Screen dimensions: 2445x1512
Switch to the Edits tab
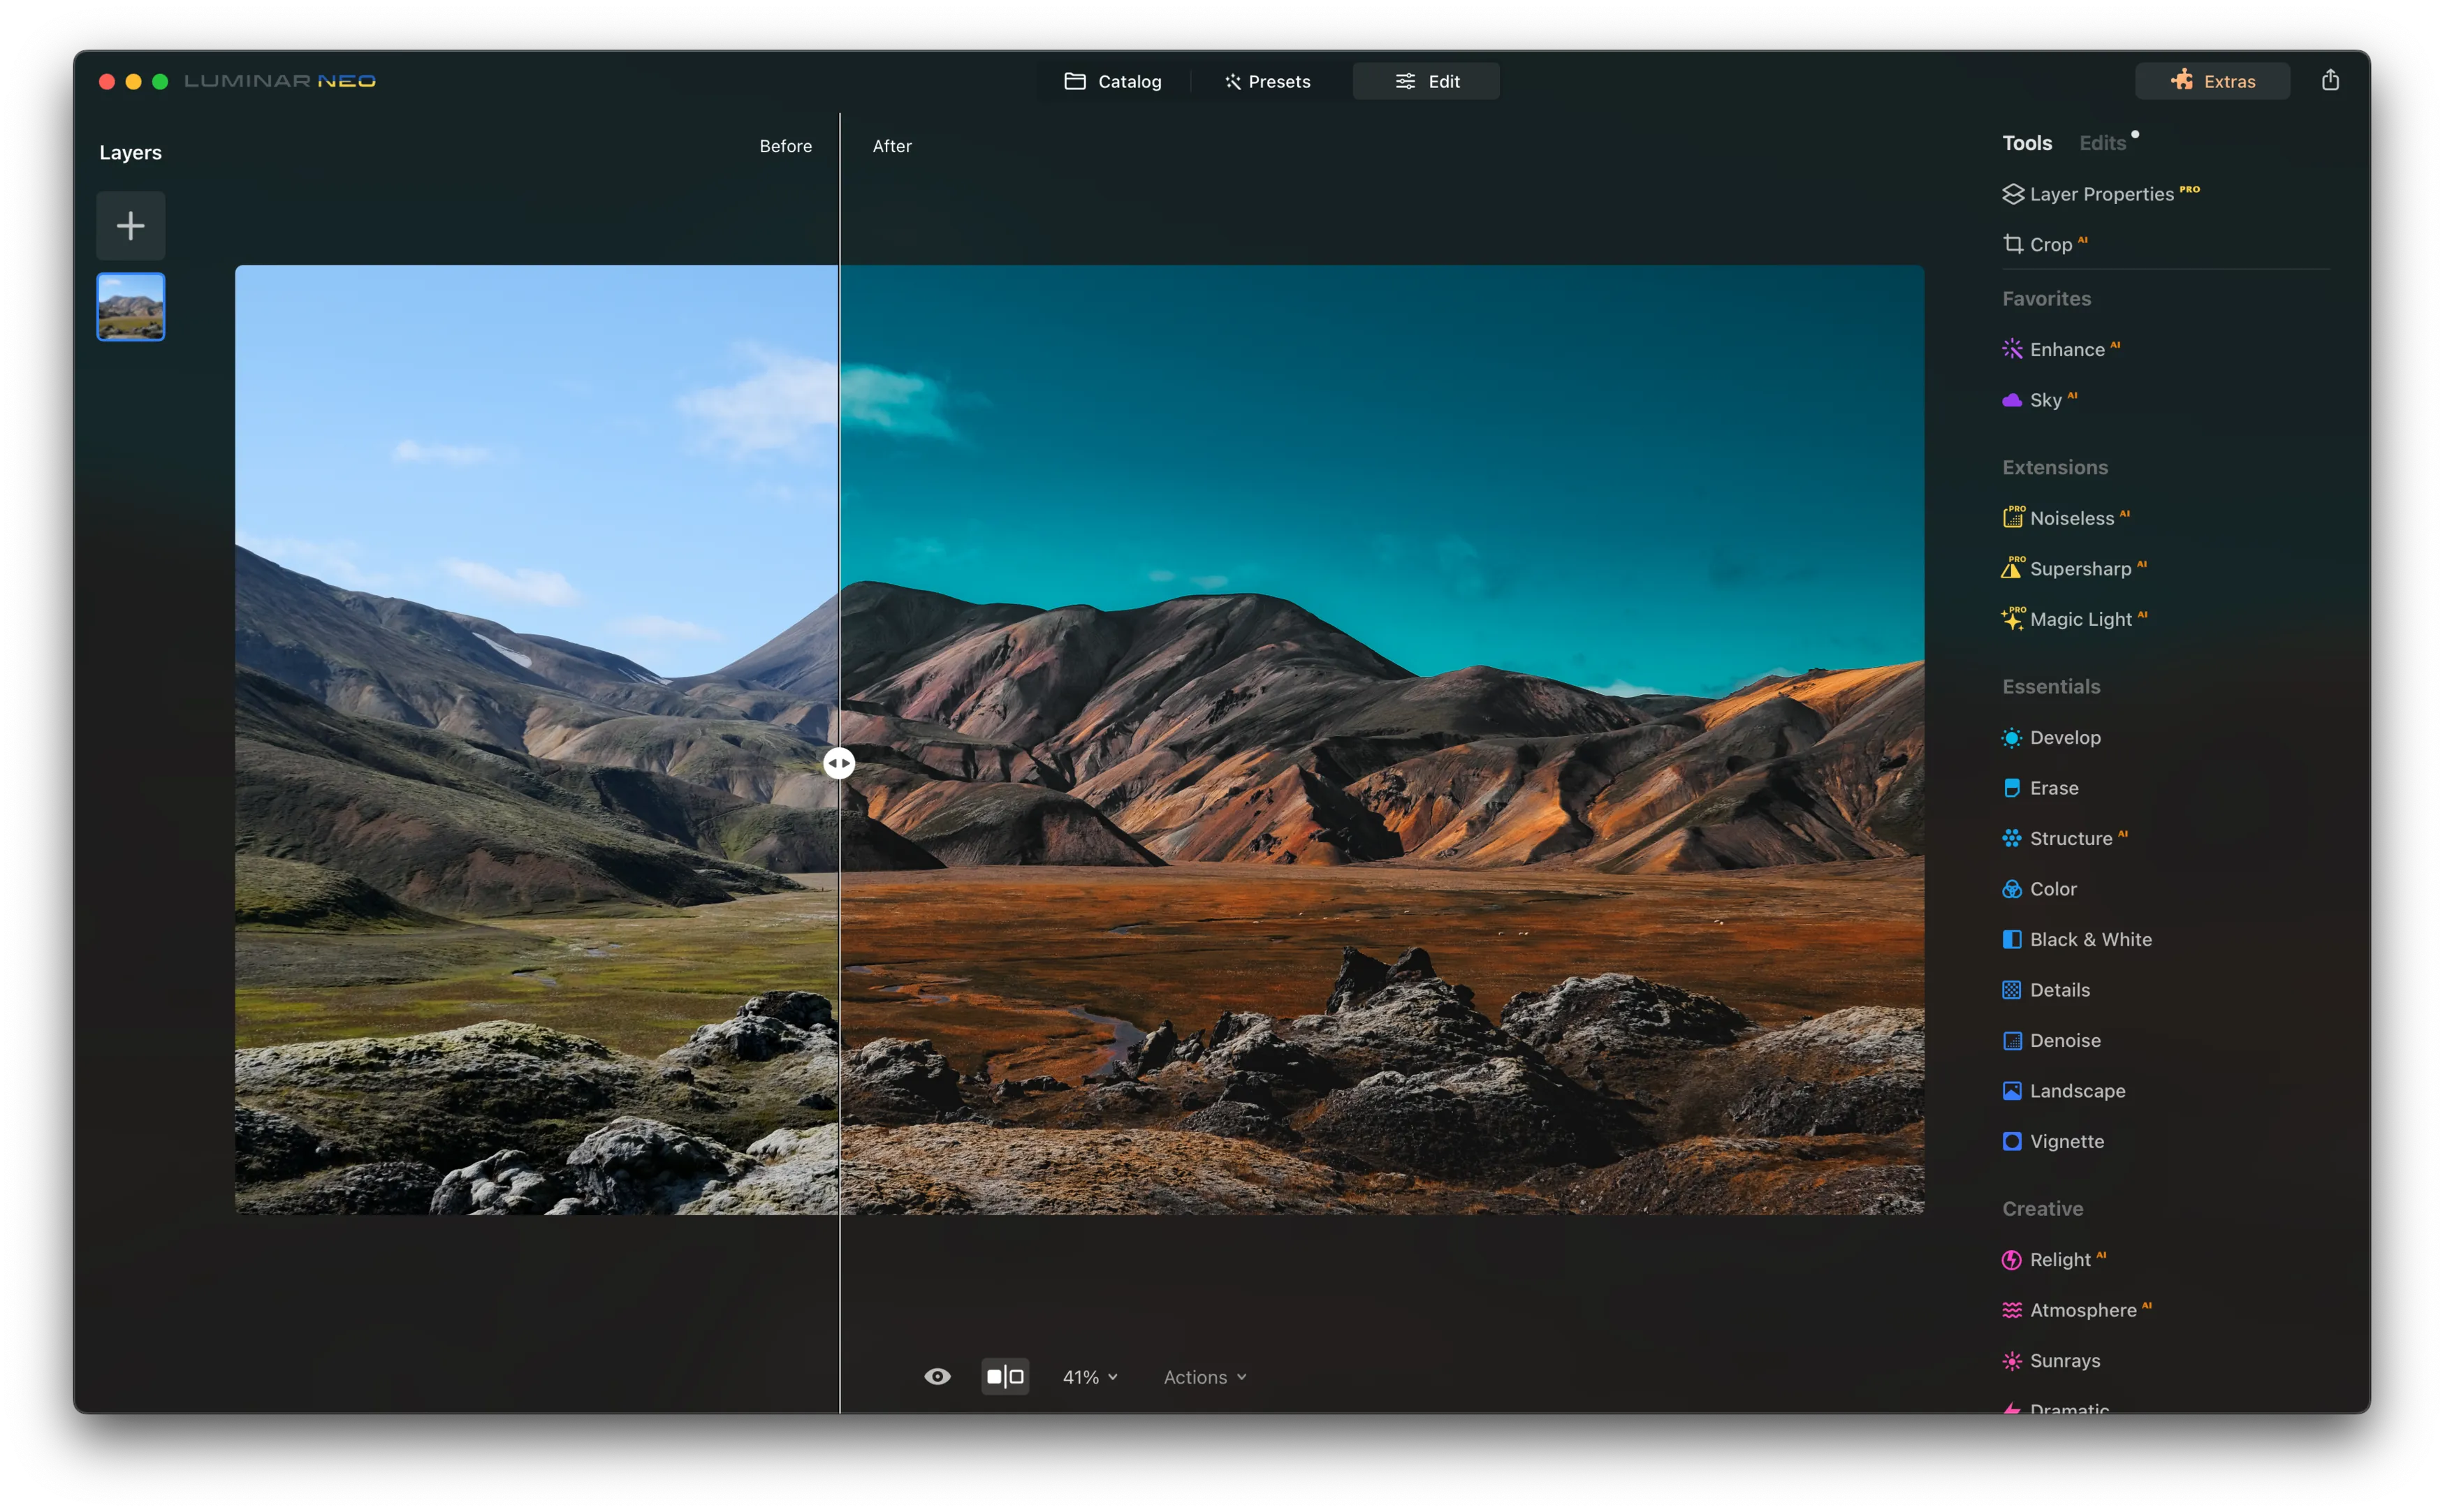pos(2102,143)
